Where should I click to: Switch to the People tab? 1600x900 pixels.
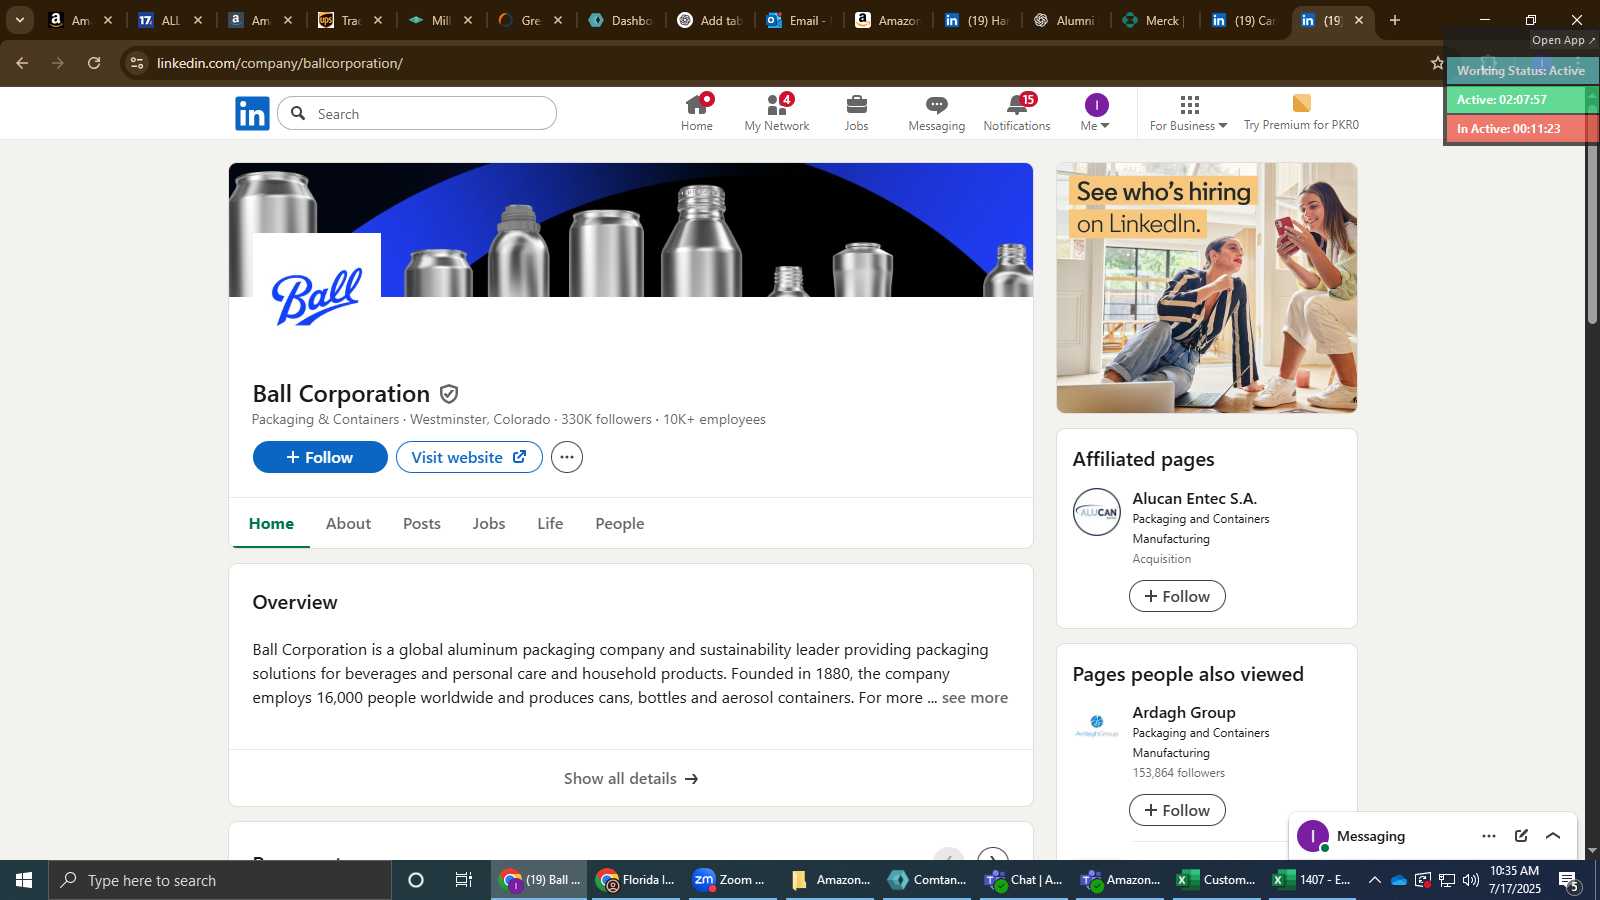pos(620,523)
